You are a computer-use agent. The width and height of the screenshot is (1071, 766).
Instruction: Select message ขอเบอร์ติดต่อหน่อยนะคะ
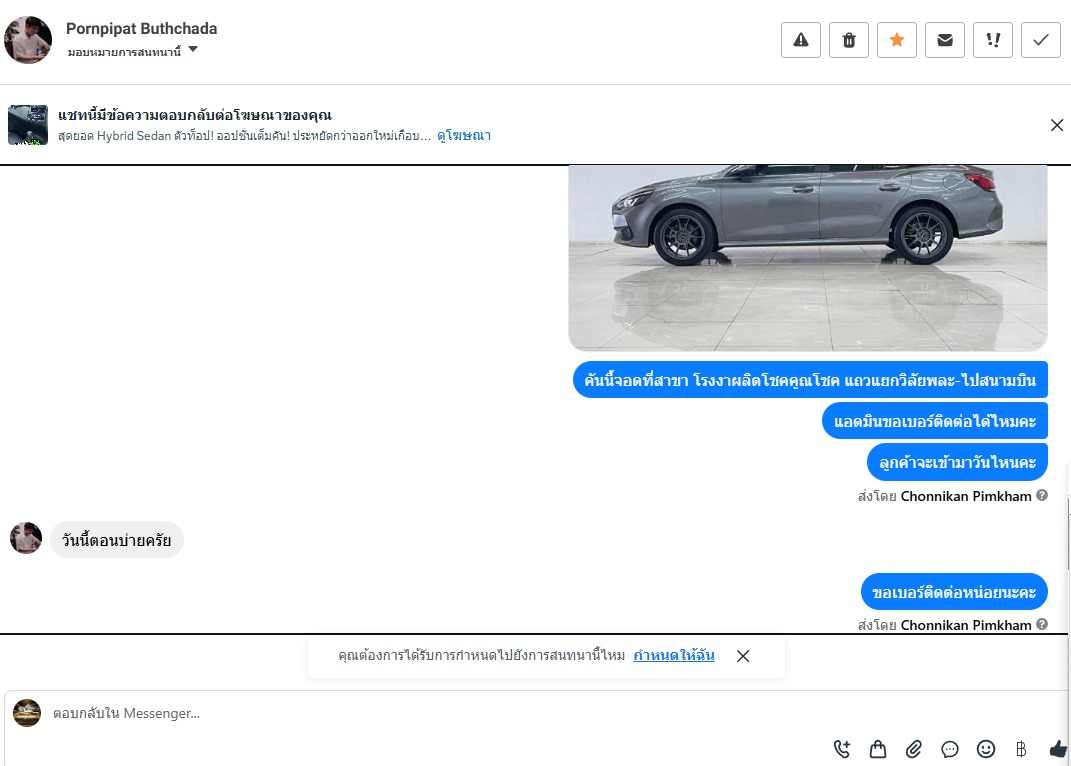coord(954,592)
